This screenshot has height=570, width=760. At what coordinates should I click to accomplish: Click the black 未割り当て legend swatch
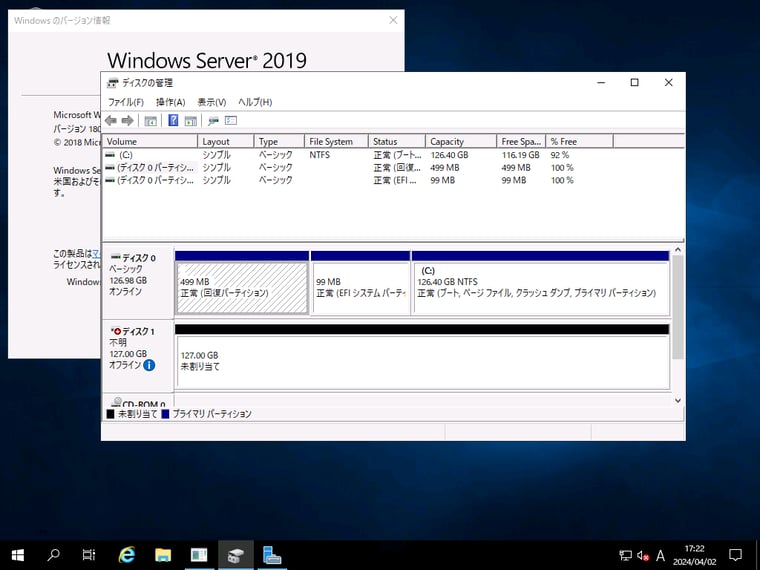tap(111, 414)
